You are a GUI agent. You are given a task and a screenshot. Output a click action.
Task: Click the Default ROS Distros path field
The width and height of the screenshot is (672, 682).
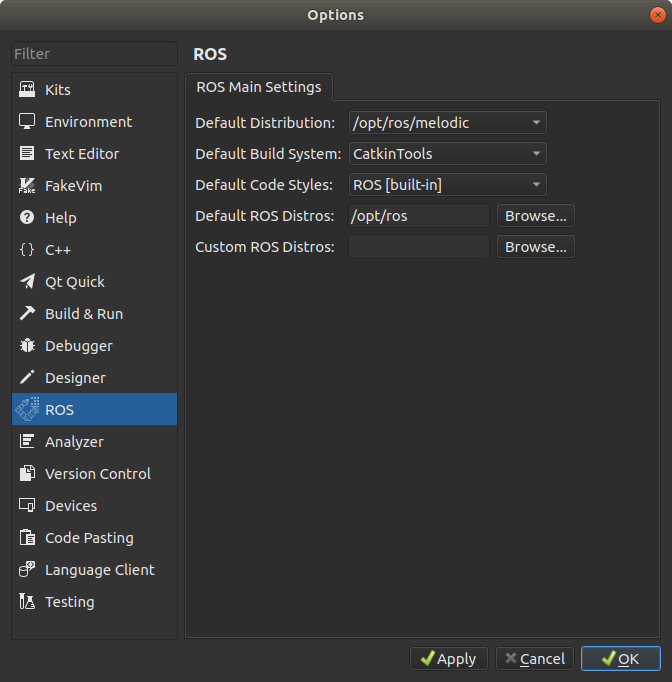pos(419,216)
